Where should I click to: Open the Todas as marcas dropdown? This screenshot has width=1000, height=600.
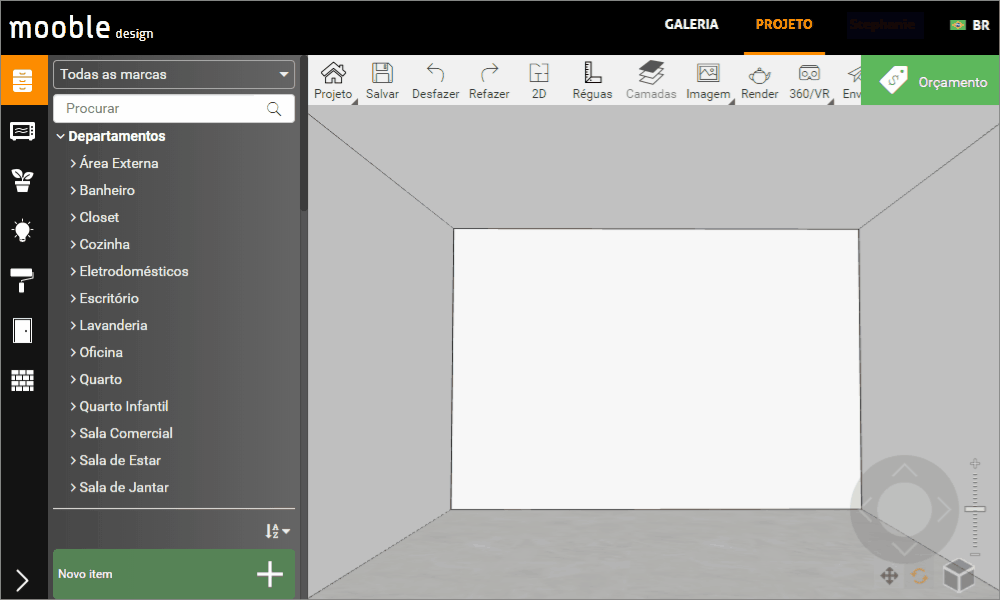coord(174,75)
